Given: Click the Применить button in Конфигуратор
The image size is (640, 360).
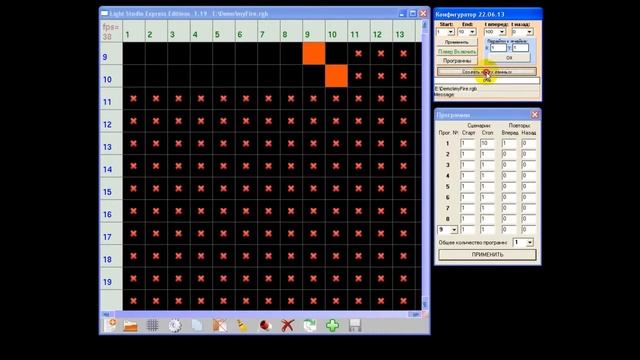Looking at the screenshot, I should [x=457, y=42].
